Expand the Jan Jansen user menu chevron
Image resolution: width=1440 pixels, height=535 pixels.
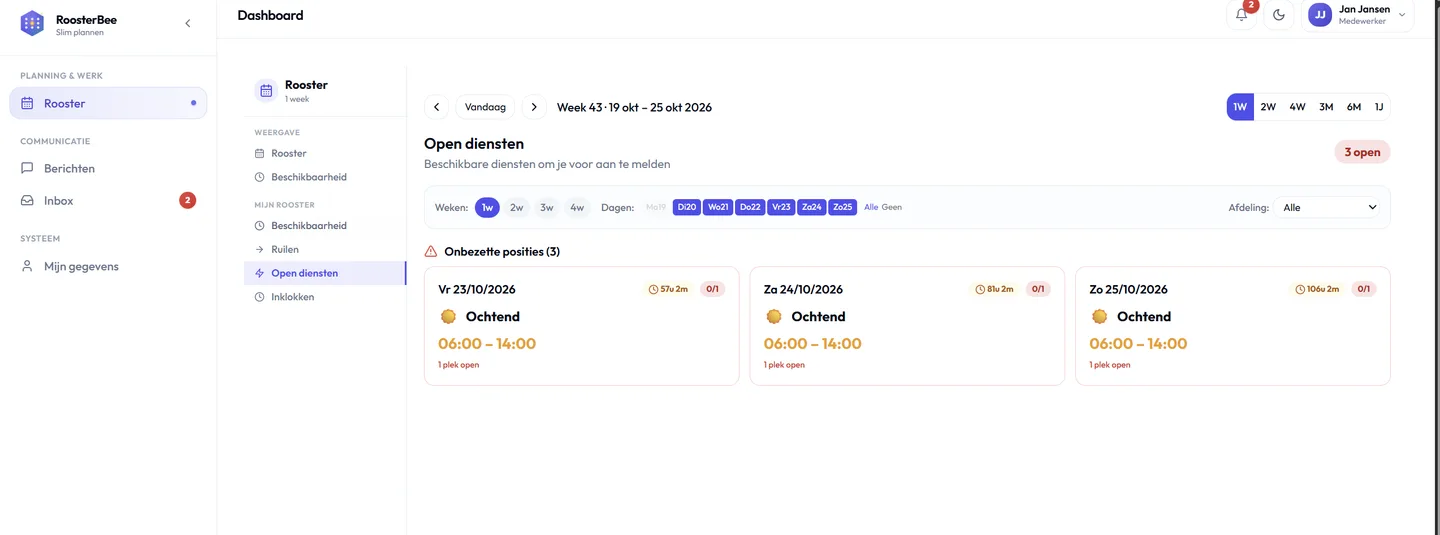click(x=1402, y=15)
